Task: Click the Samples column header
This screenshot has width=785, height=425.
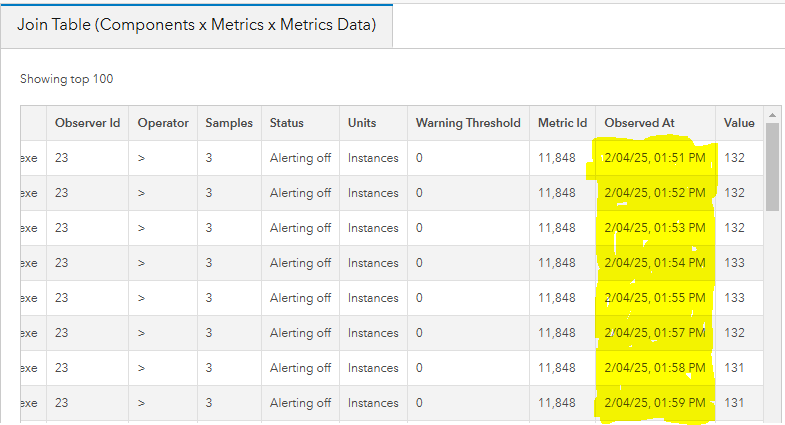Action: [x=229, y=123]
